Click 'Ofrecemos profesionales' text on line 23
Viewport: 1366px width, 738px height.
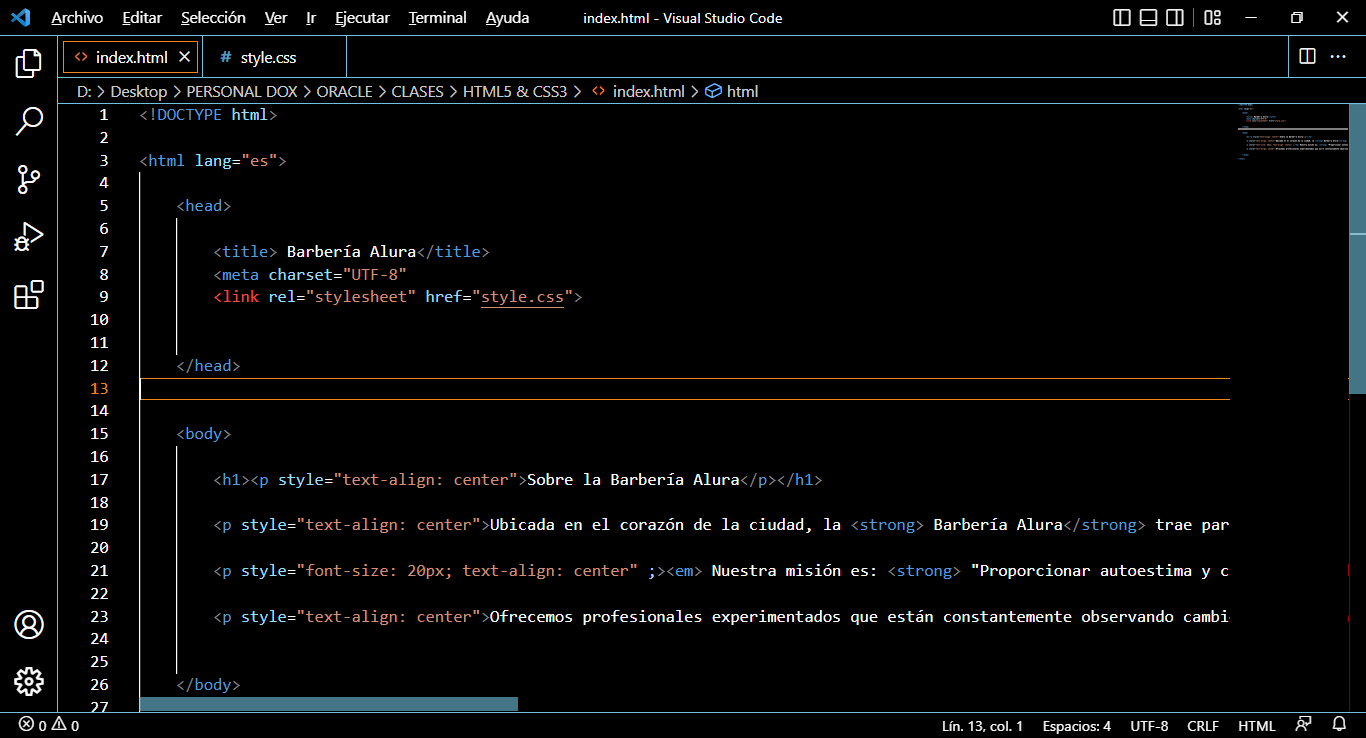596,617
